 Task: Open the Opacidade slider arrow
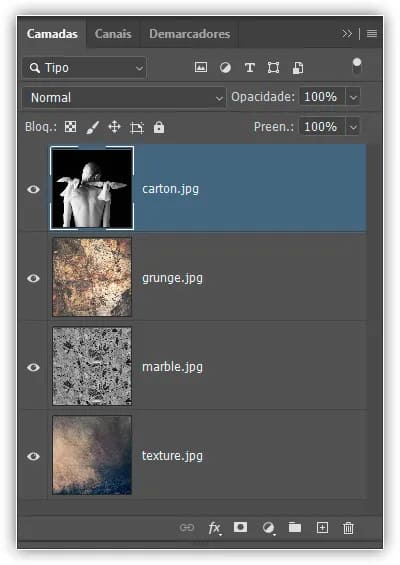point(353,97)
